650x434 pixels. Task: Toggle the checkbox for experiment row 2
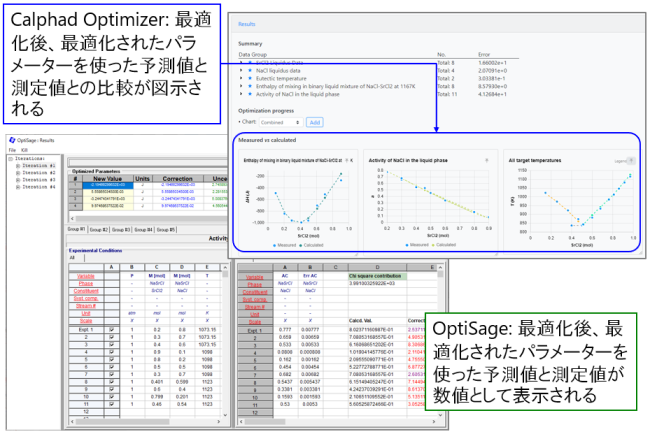tap(112, 337)
